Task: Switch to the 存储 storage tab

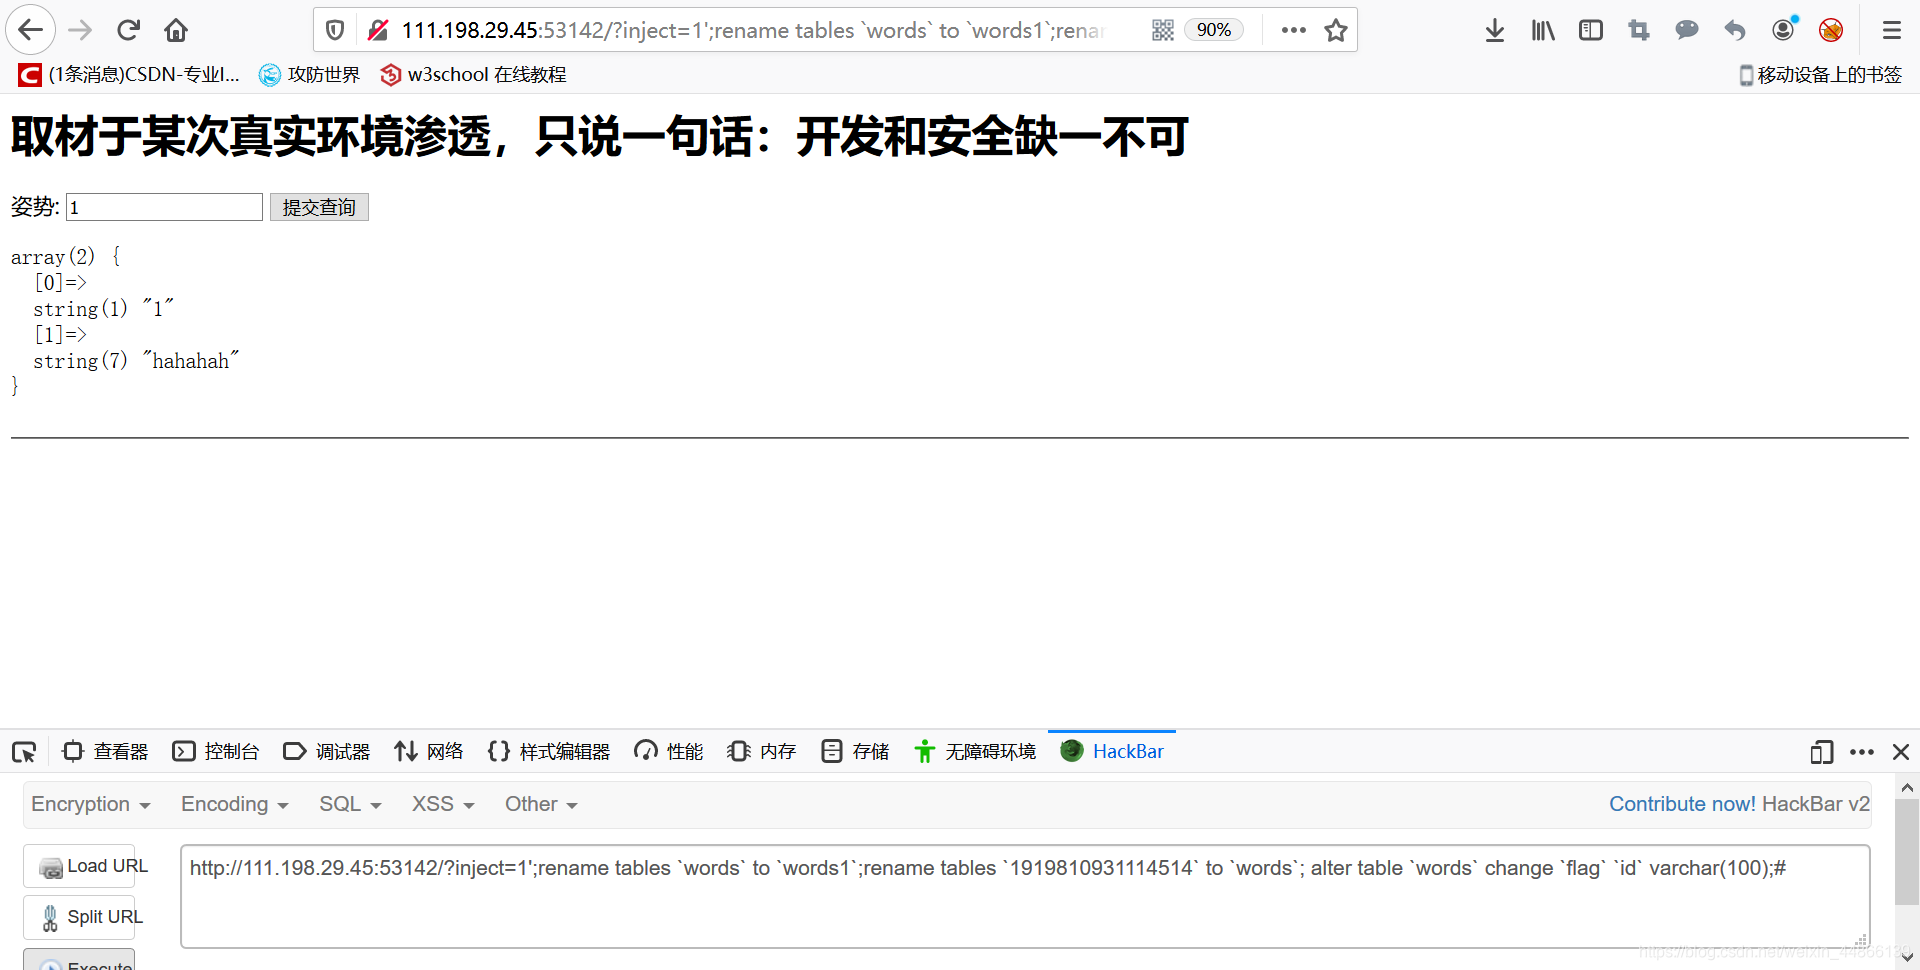Action: pyautogui.click(x=855, y=751)
